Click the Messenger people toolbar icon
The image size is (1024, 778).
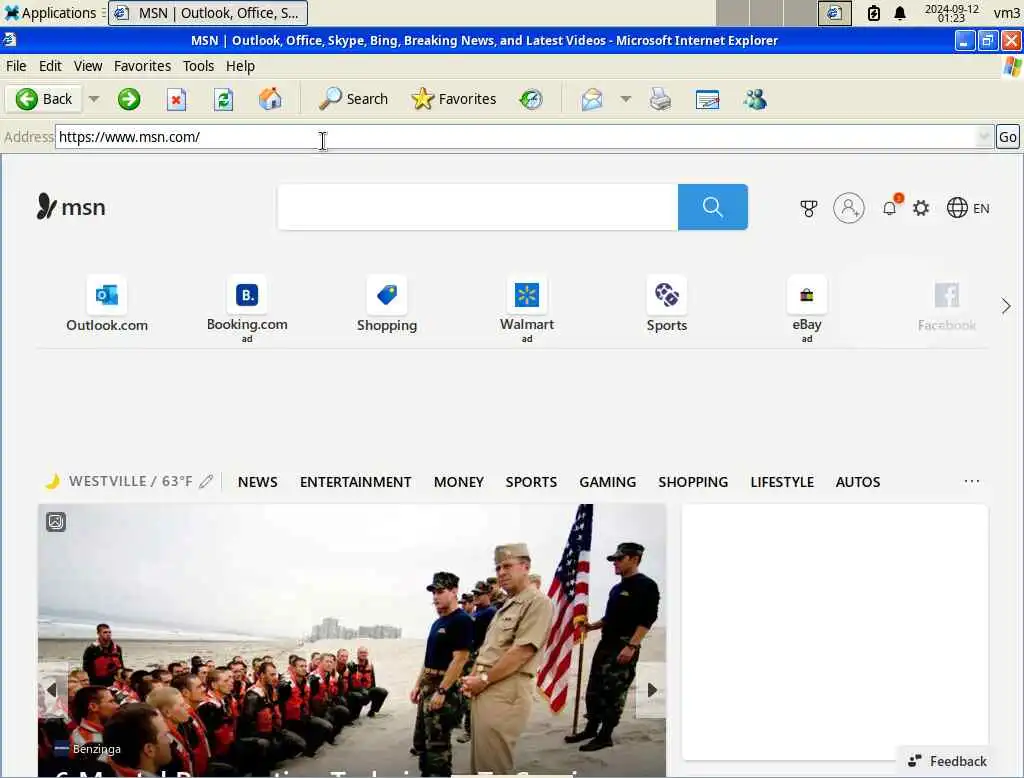coord(755,99)
